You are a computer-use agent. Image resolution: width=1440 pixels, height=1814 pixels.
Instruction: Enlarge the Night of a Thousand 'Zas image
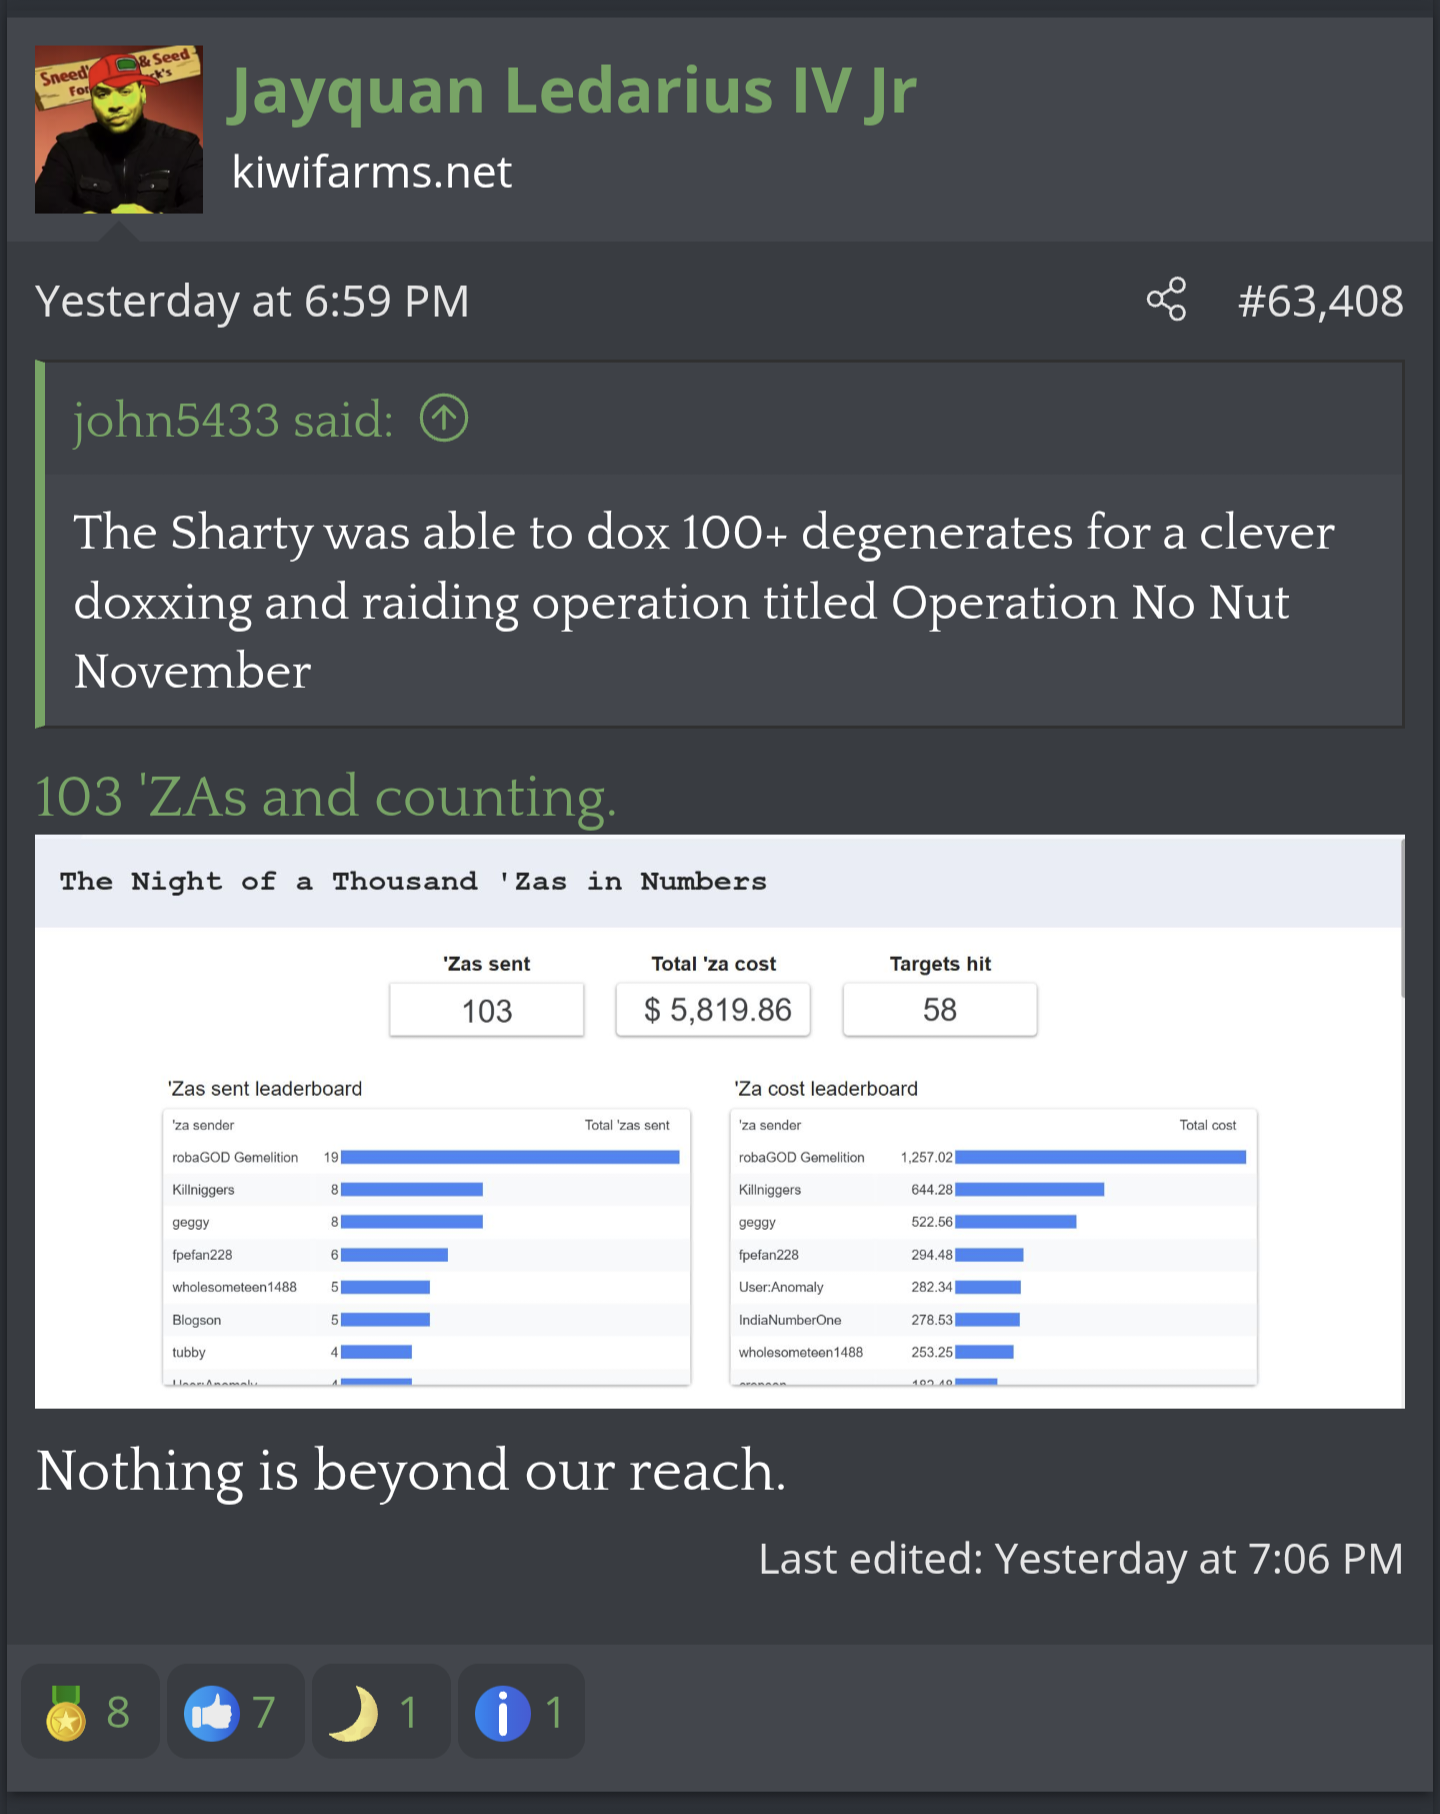pyautogui.click(x=720, y=1120)
